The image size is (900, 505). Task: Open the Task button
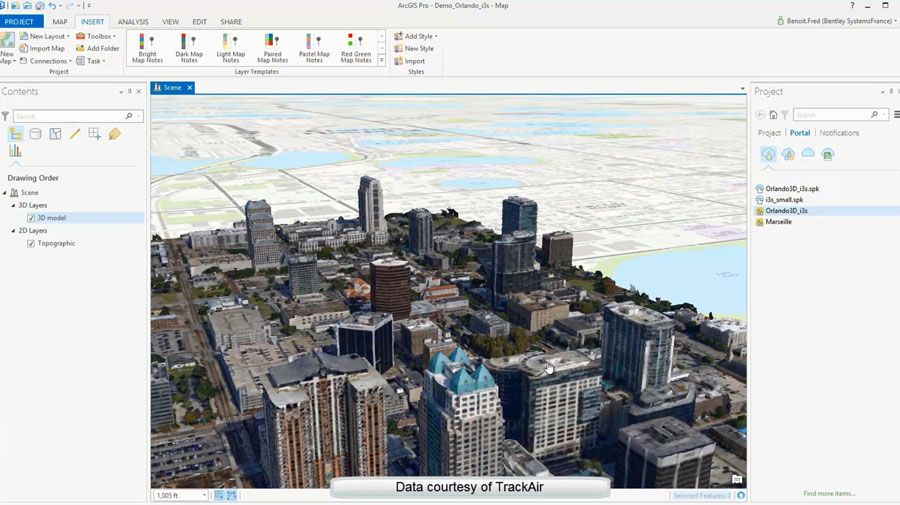tap(91, 61)
